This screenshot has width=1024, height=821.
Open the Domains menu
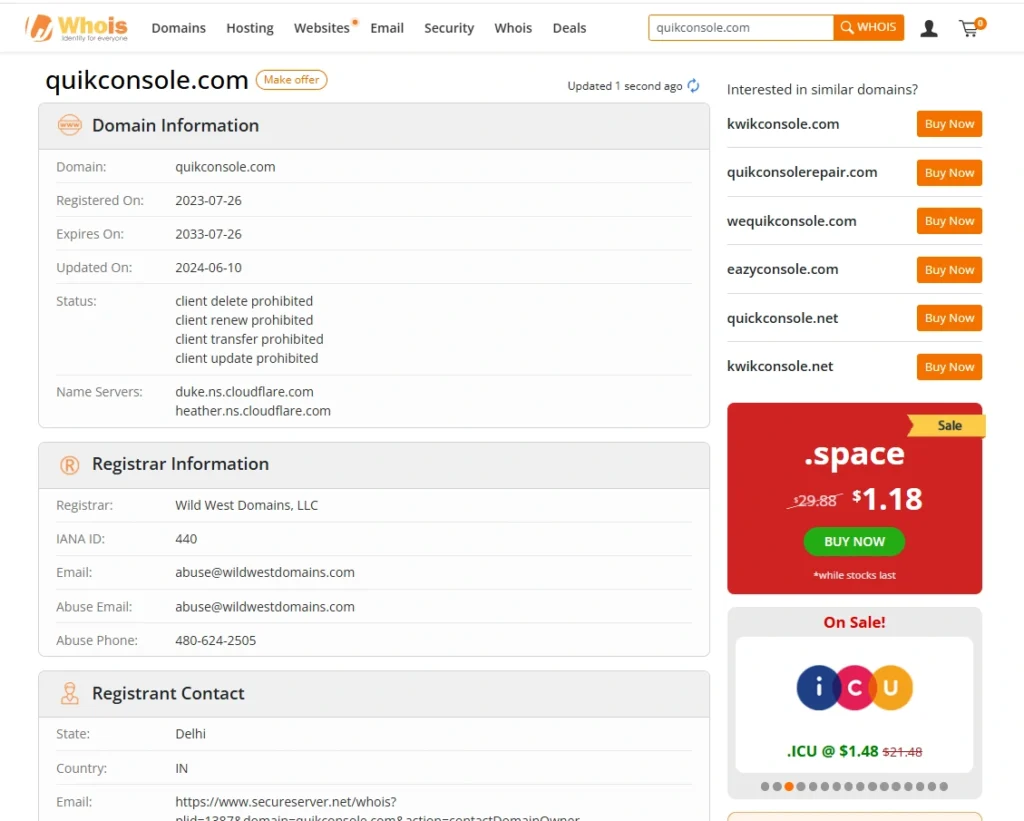[178, 28]
